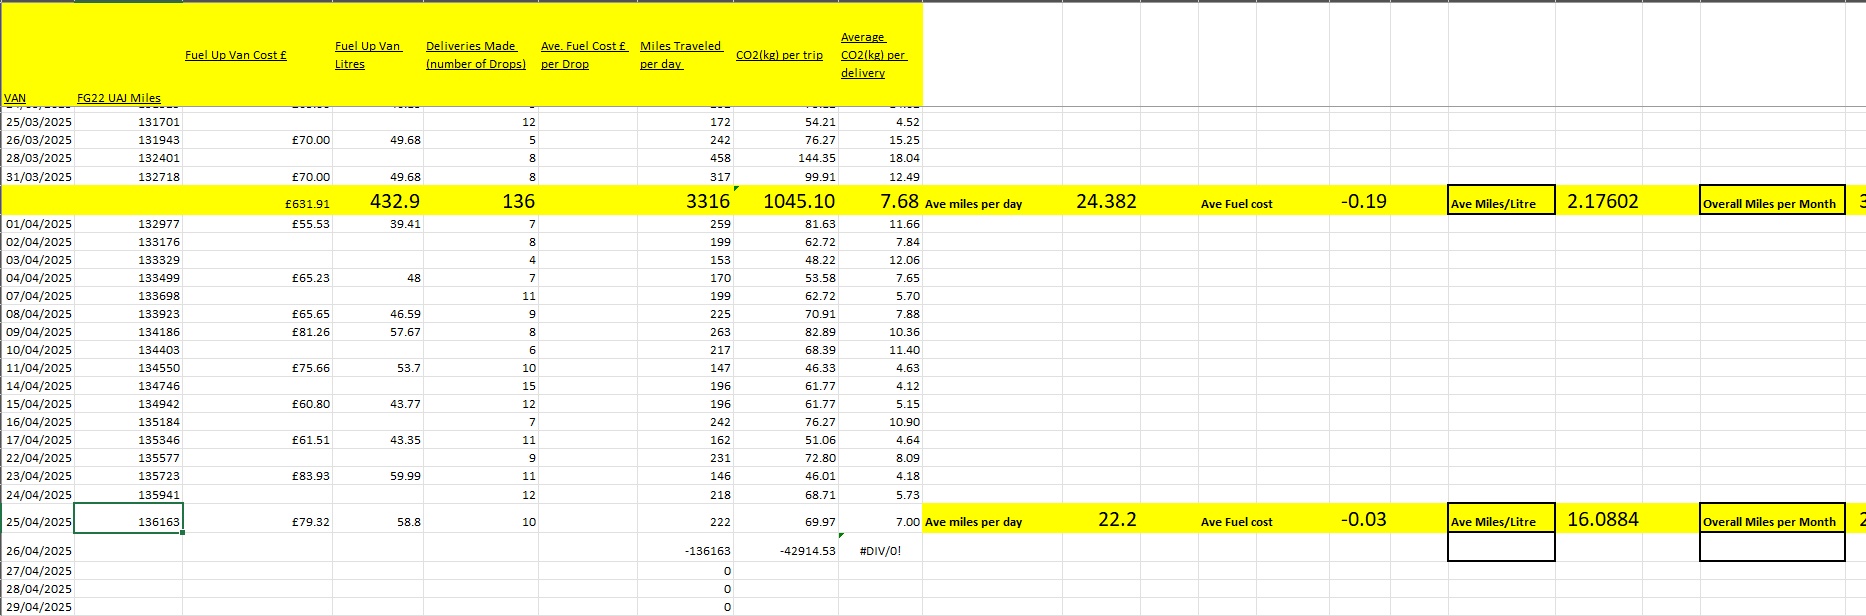This screenshot has height=616, width=1866.
Task: Select the Ave Miles/Litre value 16.0884
Action: (1602, 519)
